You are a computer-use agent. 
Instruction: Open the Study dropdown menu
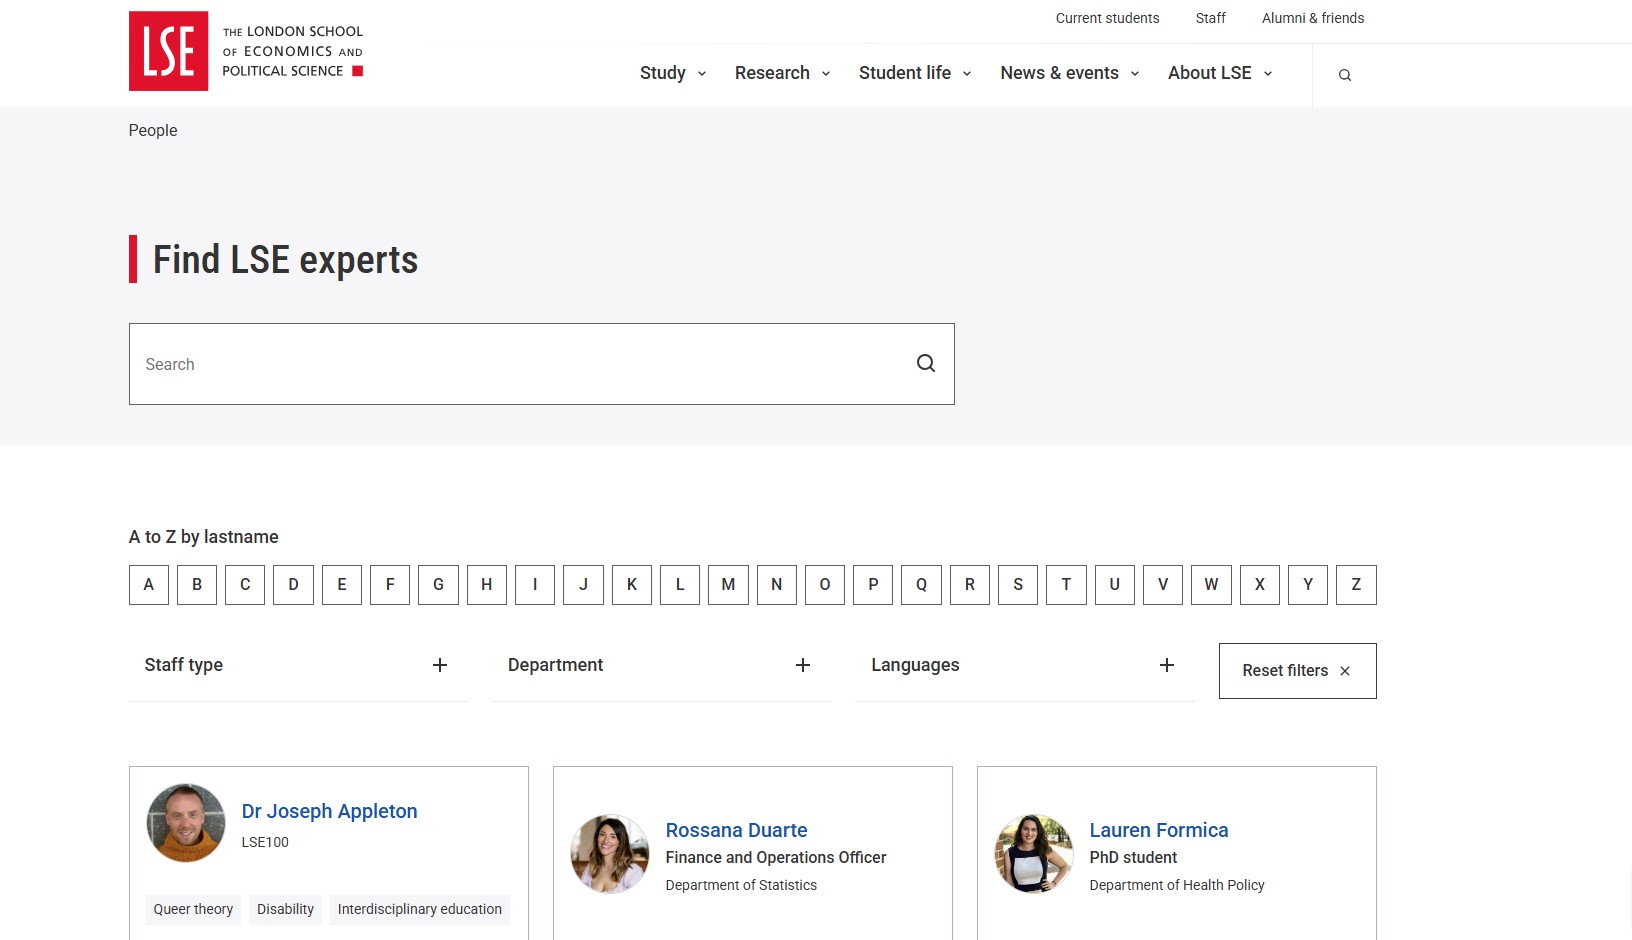[673, 73]
